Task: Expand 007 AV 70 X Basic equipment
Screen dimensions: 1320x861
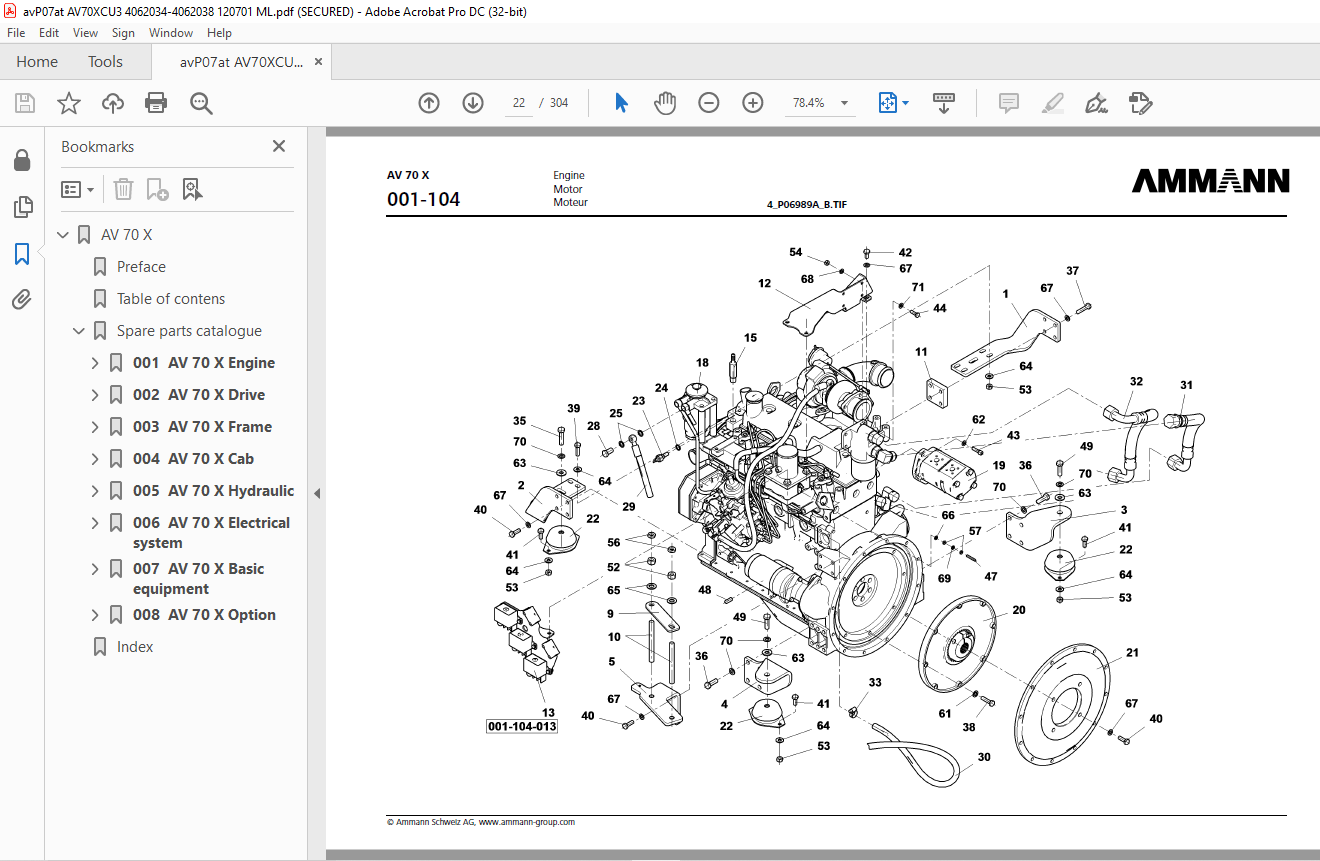Action: pos(96,569)
